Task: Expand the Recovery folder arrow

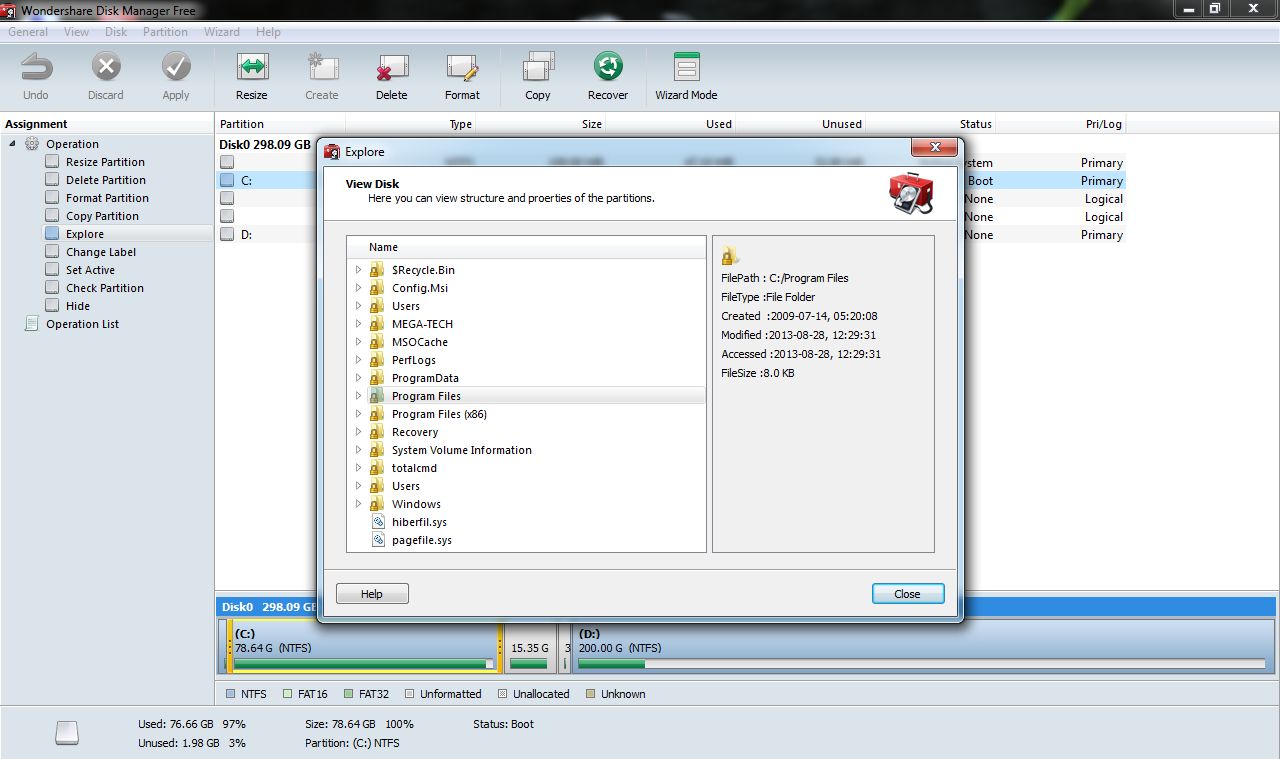Action: 359,432
